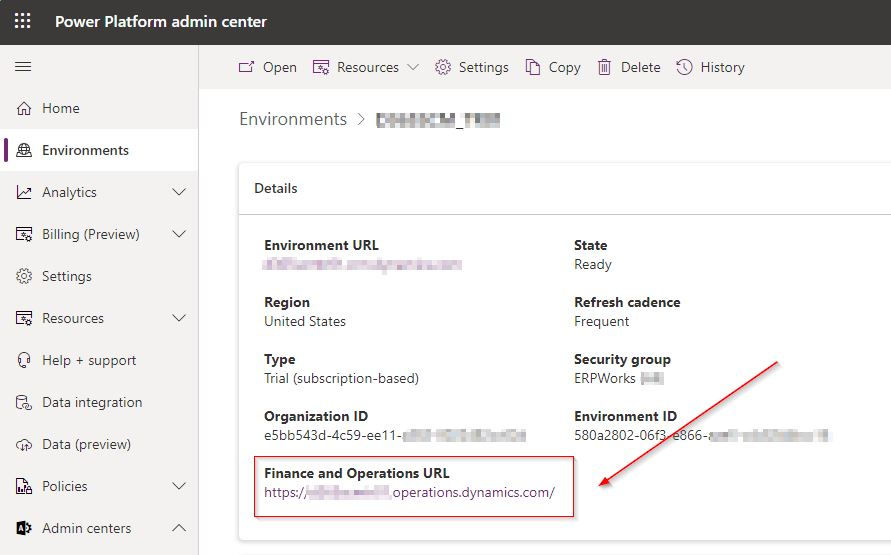Click the Organization ID value

pos(395,436)
